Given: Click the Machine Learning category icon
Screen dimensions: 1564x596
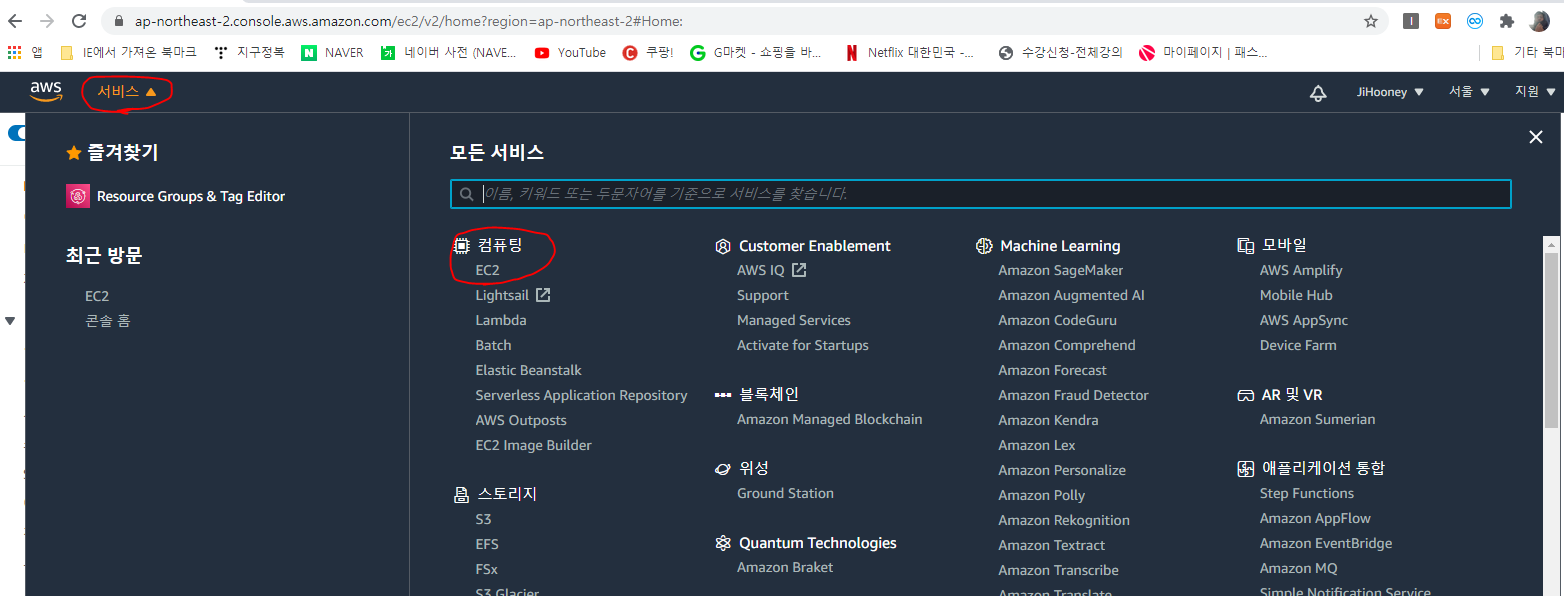Looking at the screenshot, I should coord(984,246).
